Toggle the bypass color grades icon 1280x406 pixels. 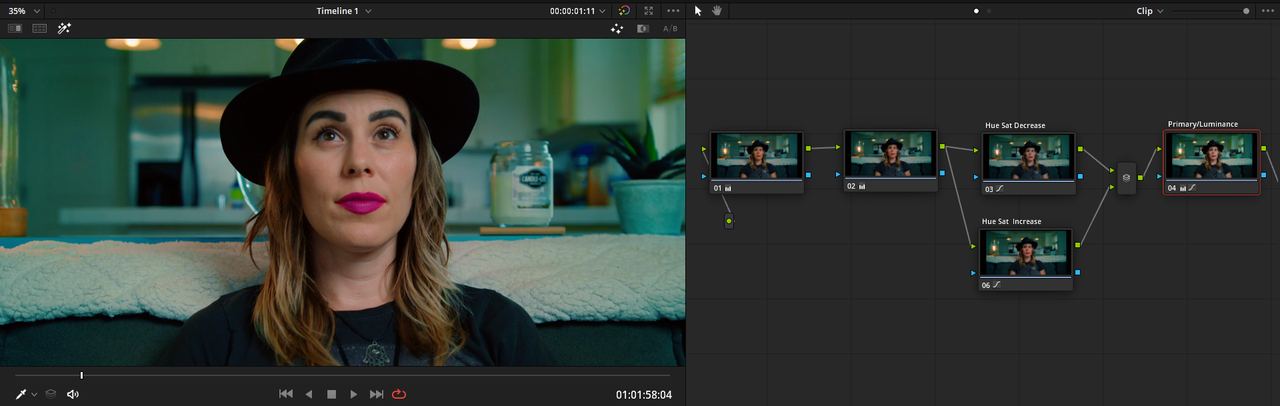click(624, 10)
